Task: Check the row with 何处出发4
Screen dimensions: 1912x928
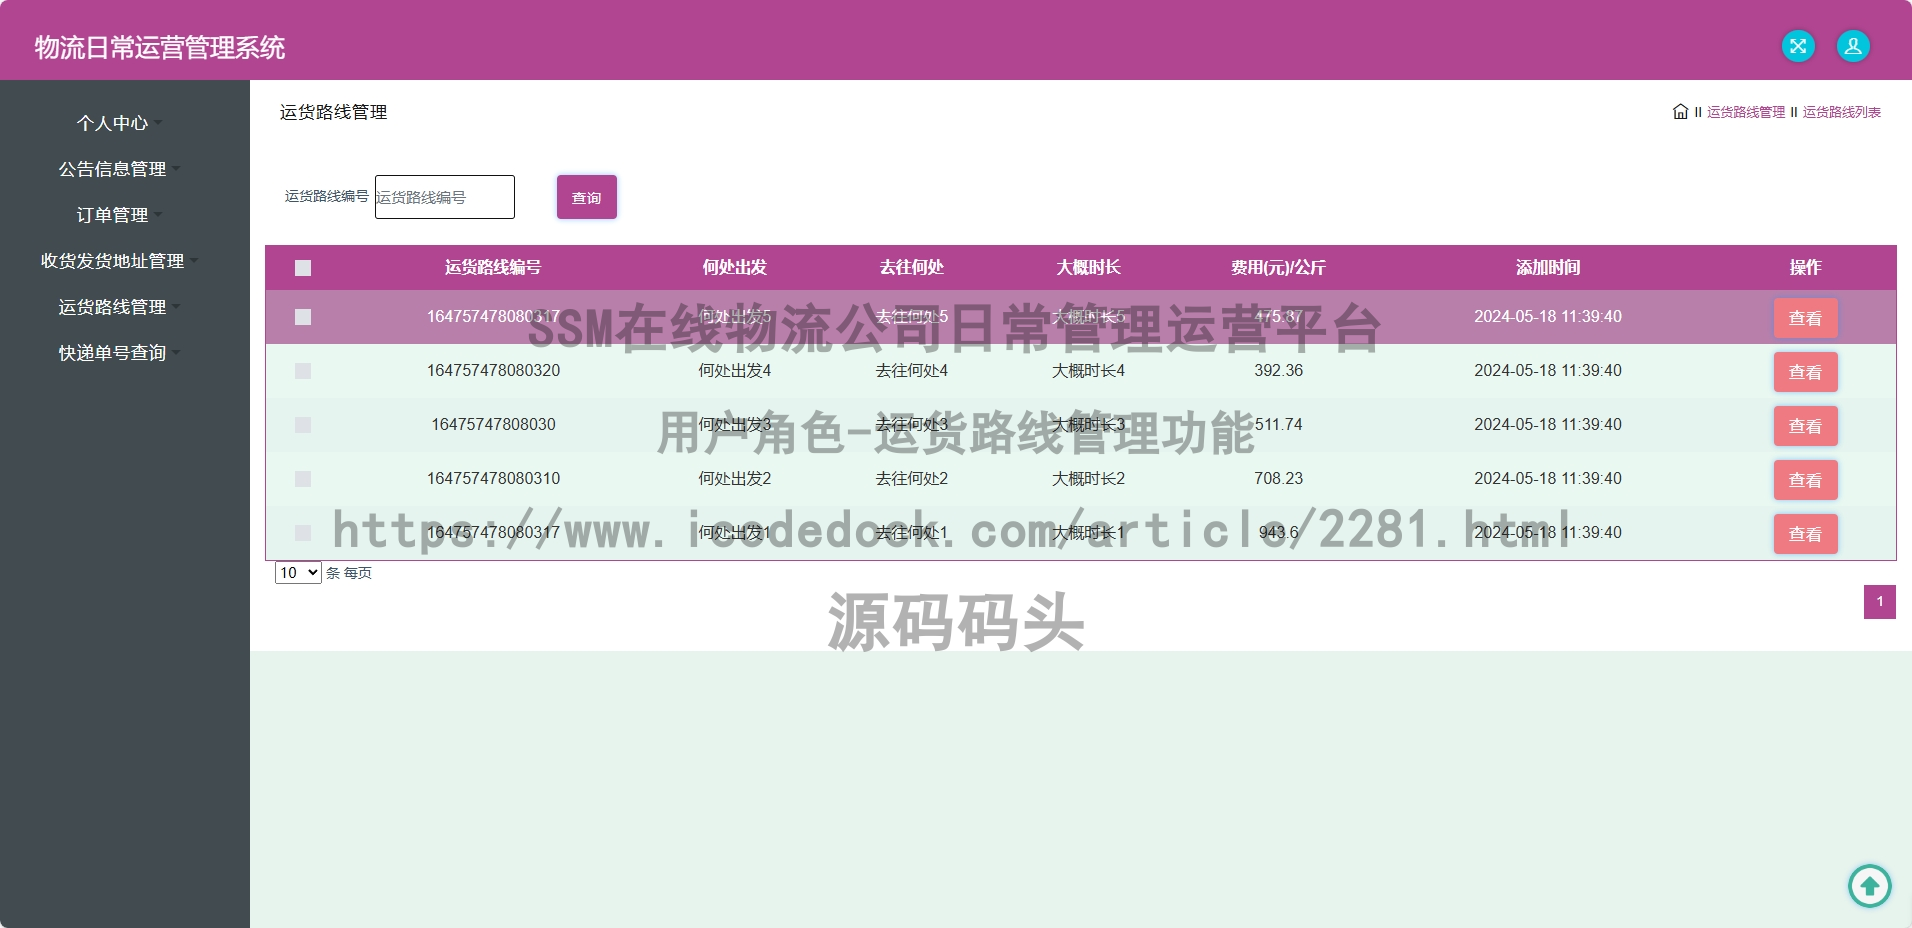Action: click(303, 371)
